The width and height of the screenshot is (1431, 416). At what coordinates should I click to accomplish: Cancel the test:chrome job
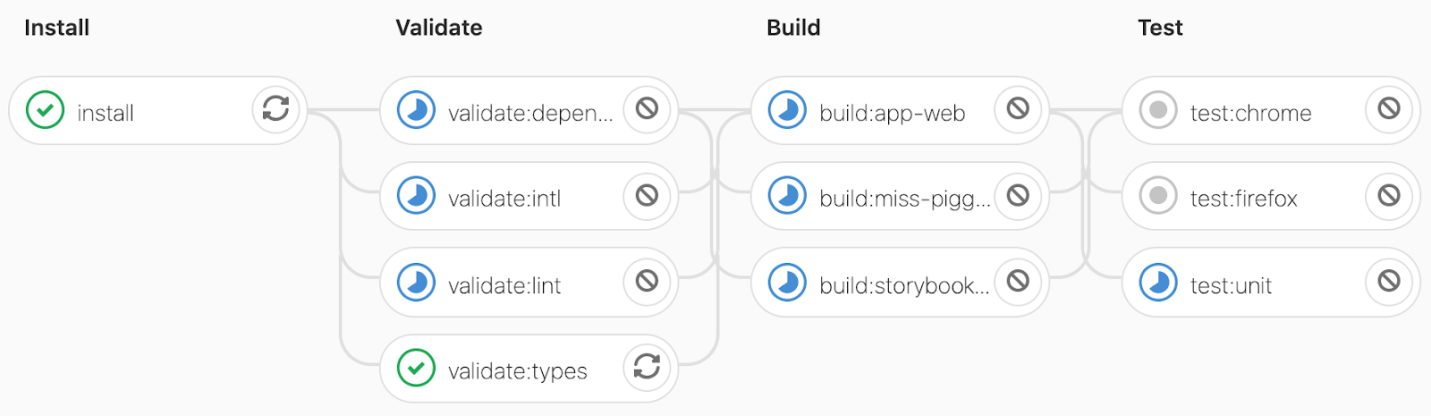(x=1389, y=109)
